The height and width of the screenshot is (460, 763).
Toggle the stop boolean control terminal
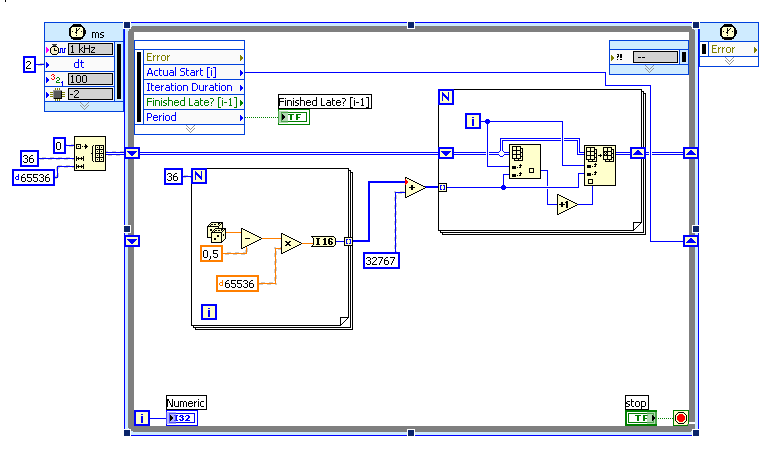(641, 418)
